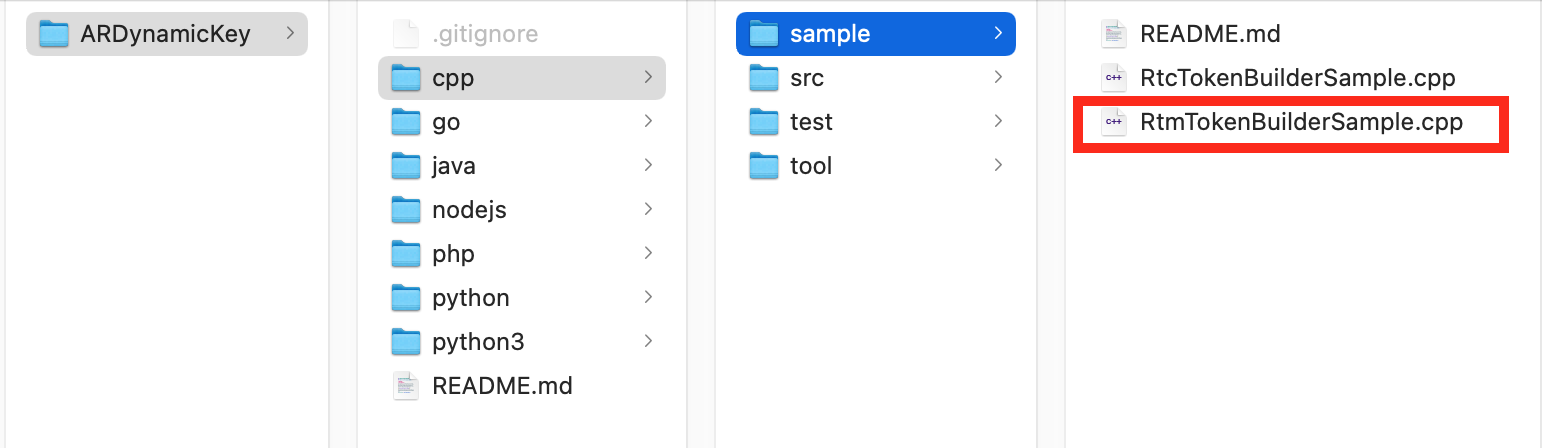
Task: Expand the python folder chevron
Action: (649, 297)
